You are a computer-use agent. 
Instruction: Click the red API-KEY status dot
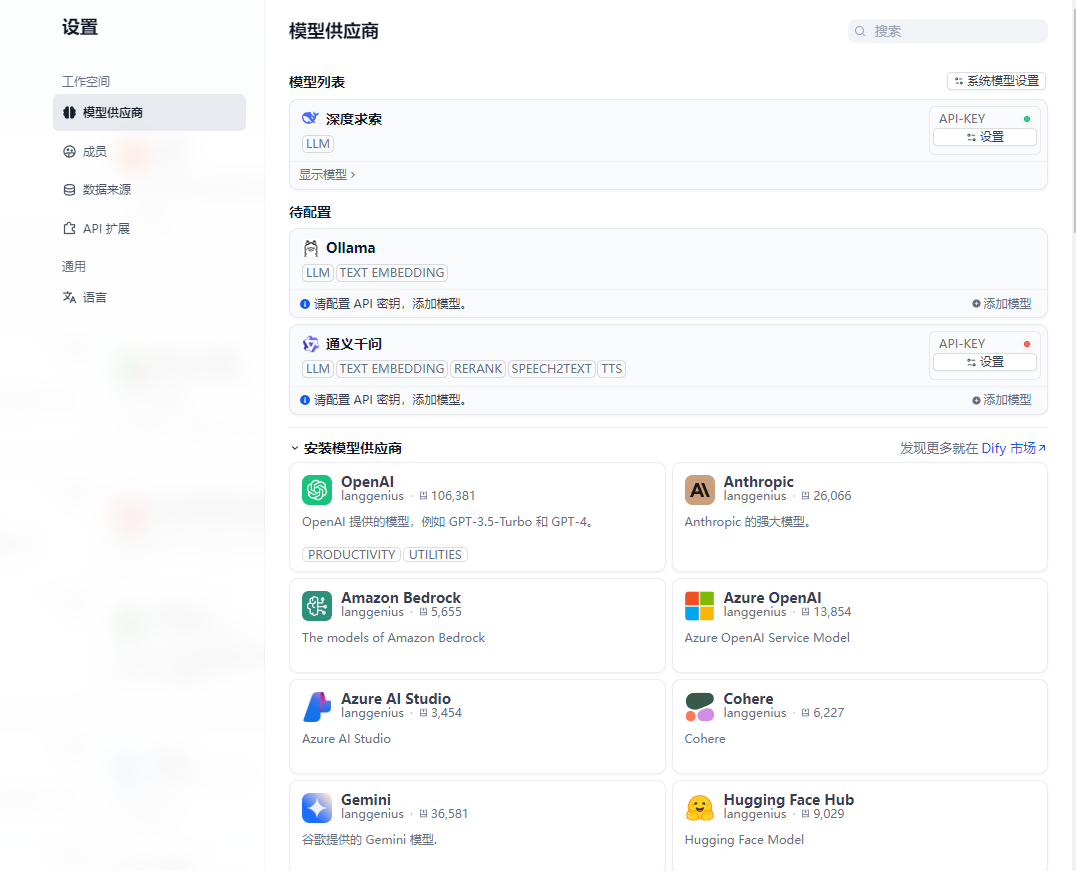(x=1027, y=344)
